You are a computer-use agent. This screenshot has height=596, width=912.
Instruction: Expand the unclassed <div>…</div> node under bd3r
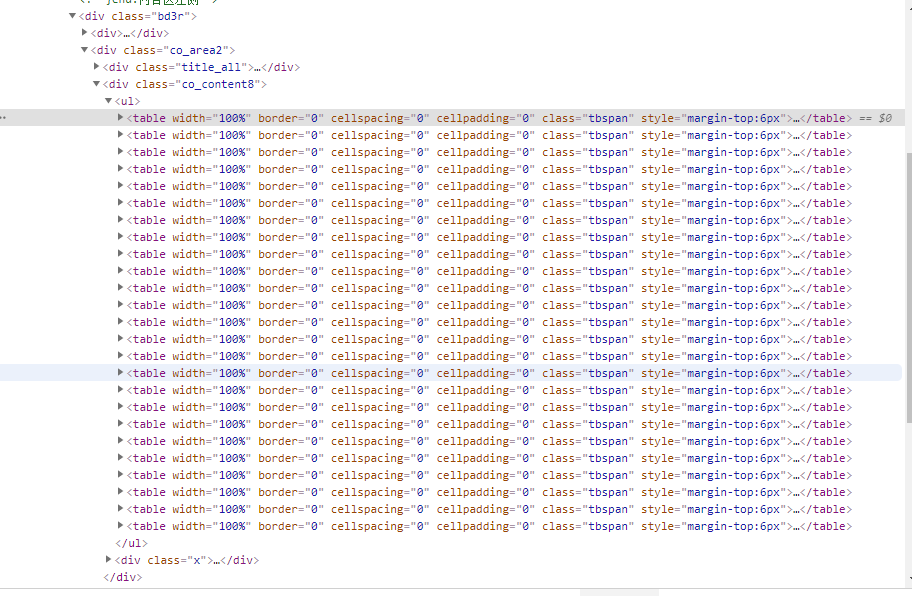85,33
